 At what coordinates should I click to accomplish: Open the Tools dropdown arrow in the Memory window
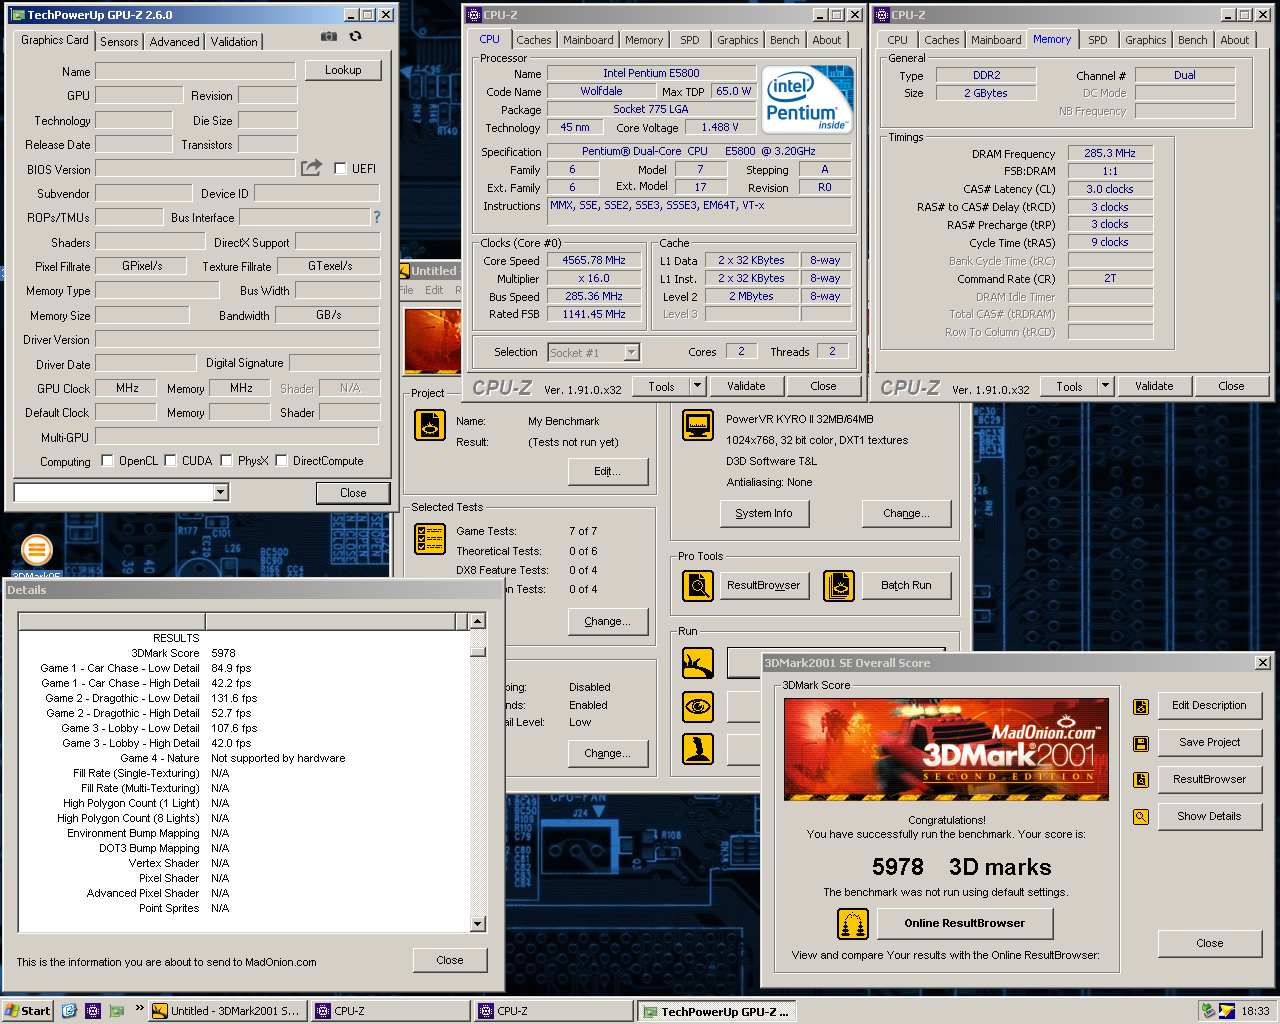(x=1105, y=386)
